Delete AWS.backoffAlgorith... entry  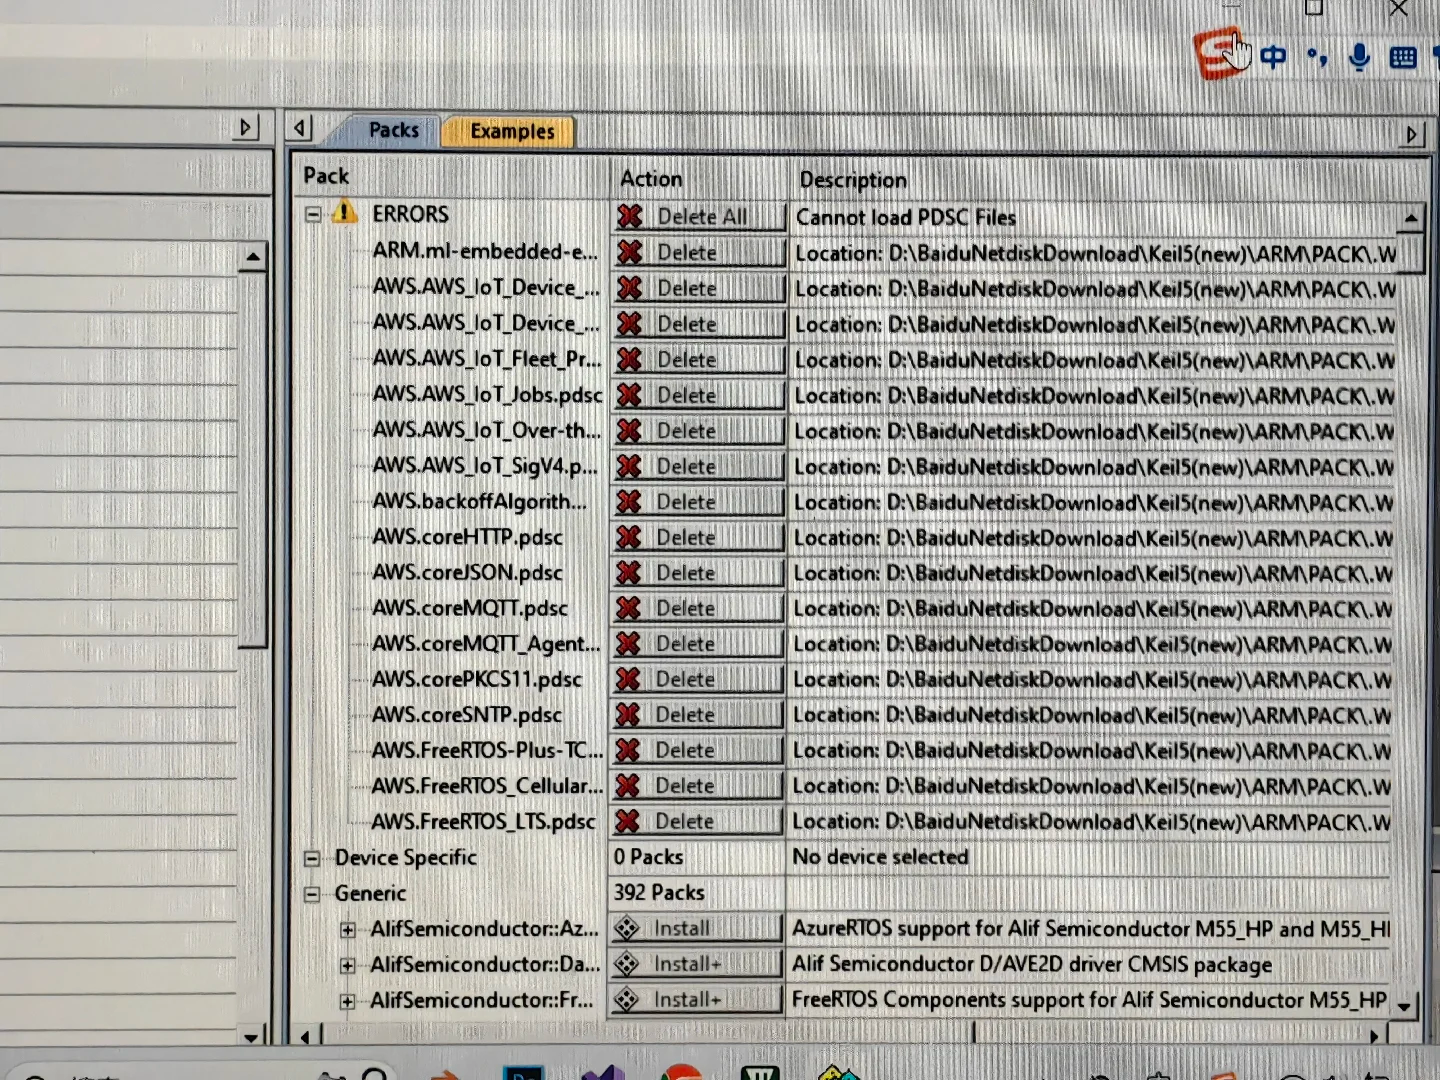[698, 501]
